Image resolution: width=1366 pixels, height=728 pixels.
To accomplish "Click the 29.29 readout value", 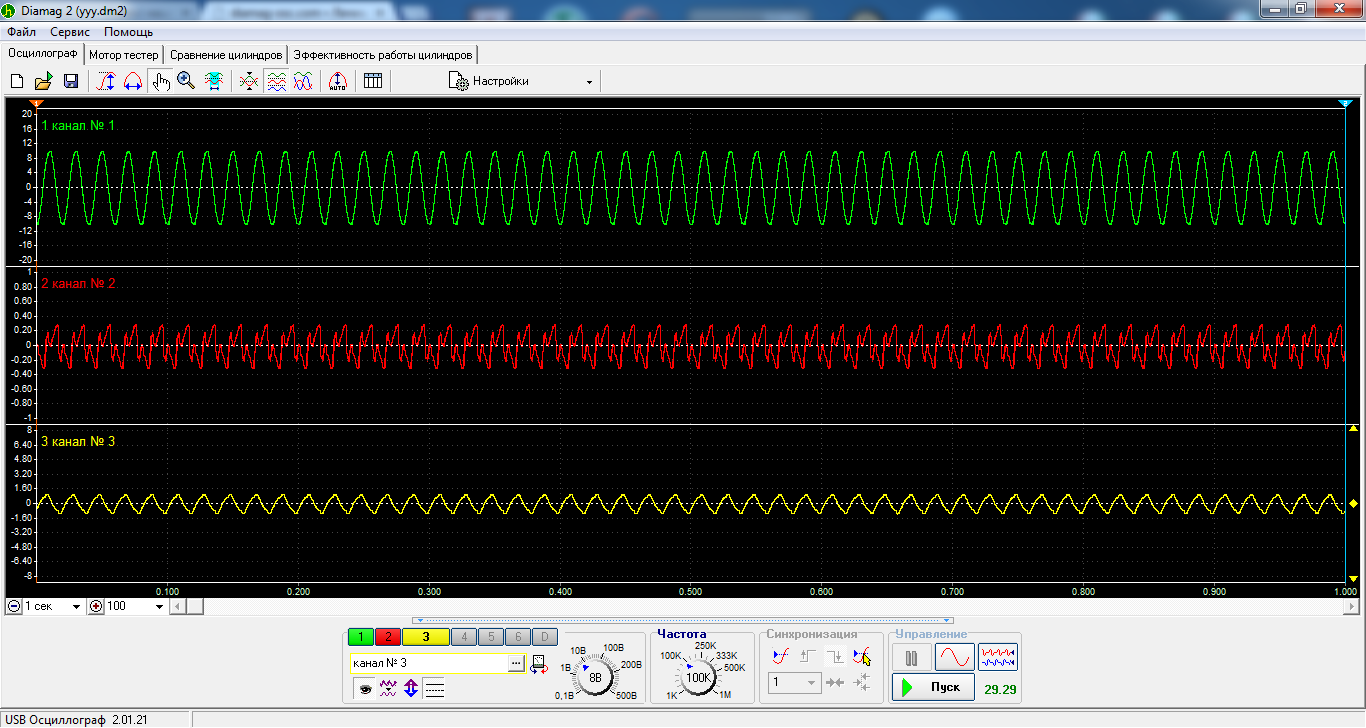I will click(1000, 689).
